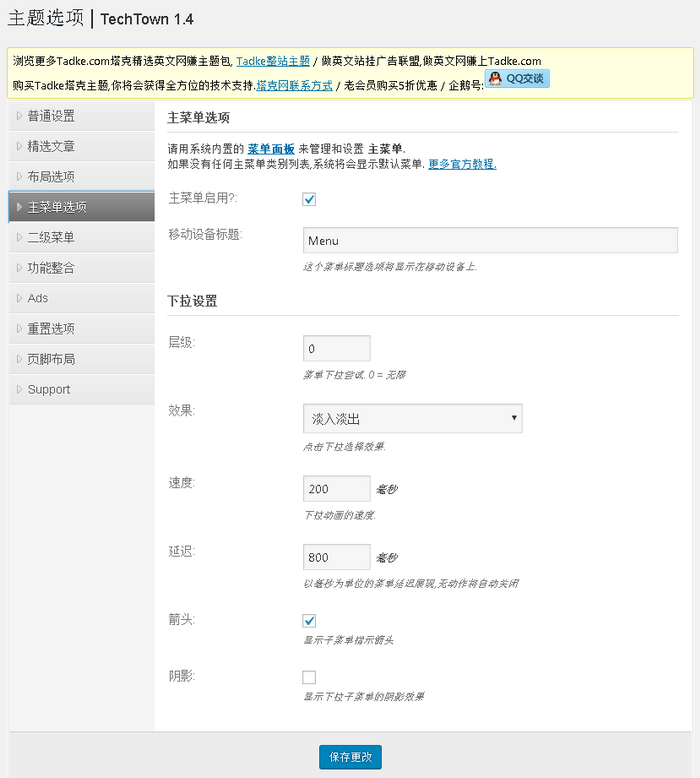Click the 延迟 input field showing 800

(x=336, y=557)
